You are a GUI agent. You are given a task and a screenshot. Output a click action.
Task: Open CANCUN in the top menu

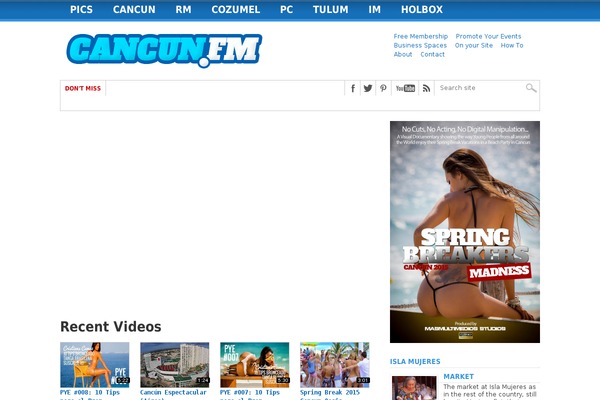coord(134,10)
